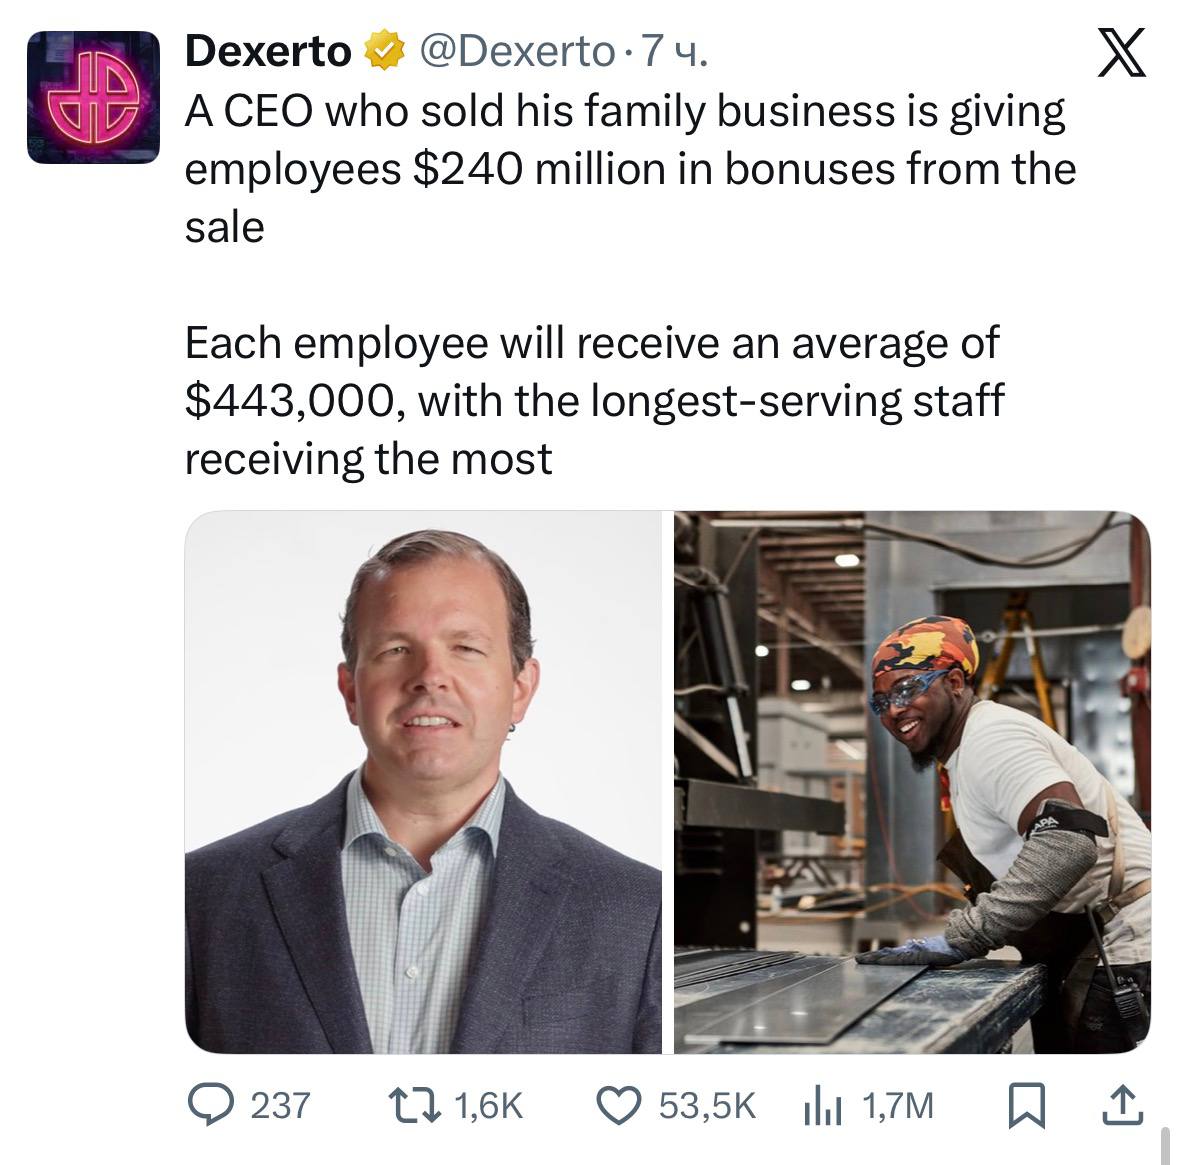The image size is (1179, 1165).
Task: Like the post with heart icon
Action: [619, 1106]
